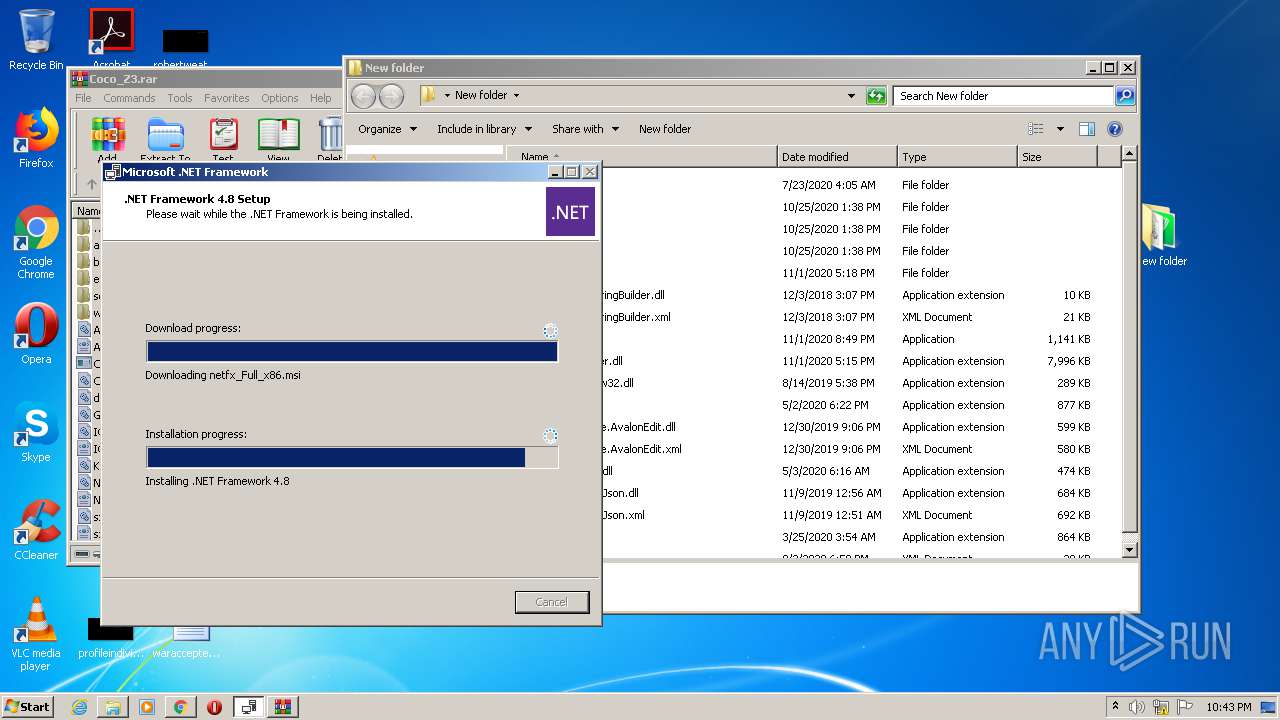Click Explorer back navigation arrow
Image resolution: width=1280 pixels, height=720 pixels.
[363, 96]
